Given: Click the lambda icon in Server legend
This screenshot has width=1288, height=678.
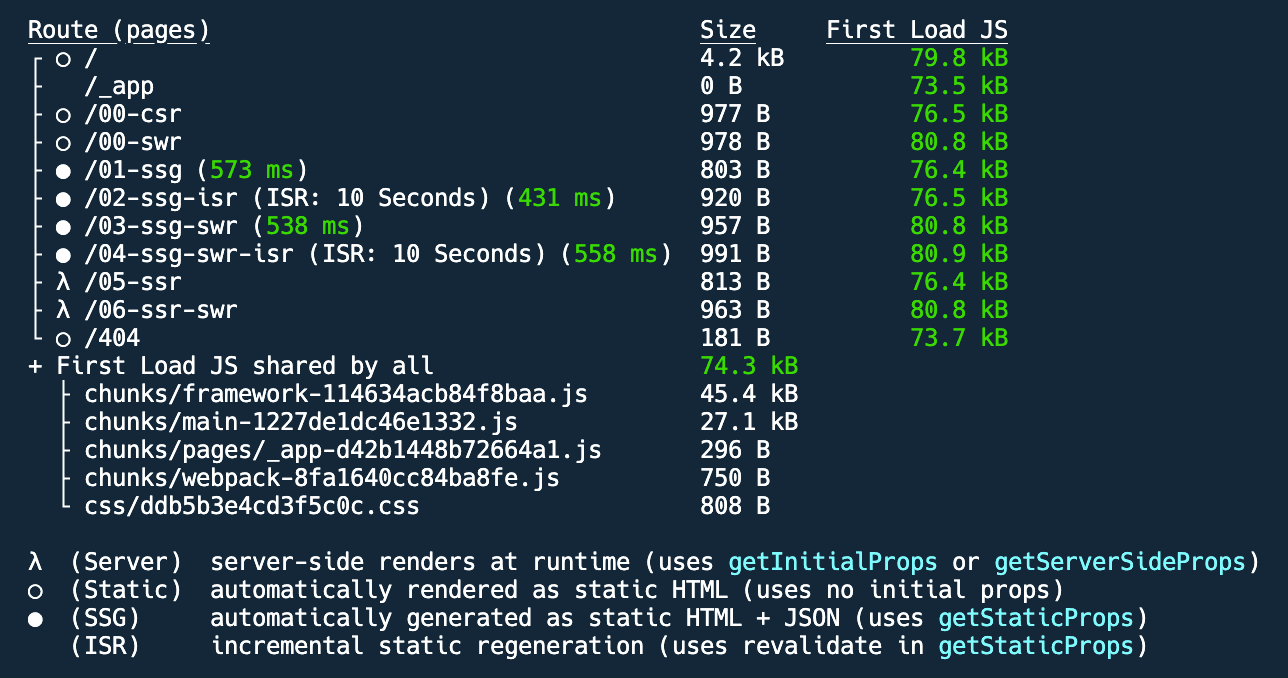Looking at the screenshot, I should click(36, 562).
